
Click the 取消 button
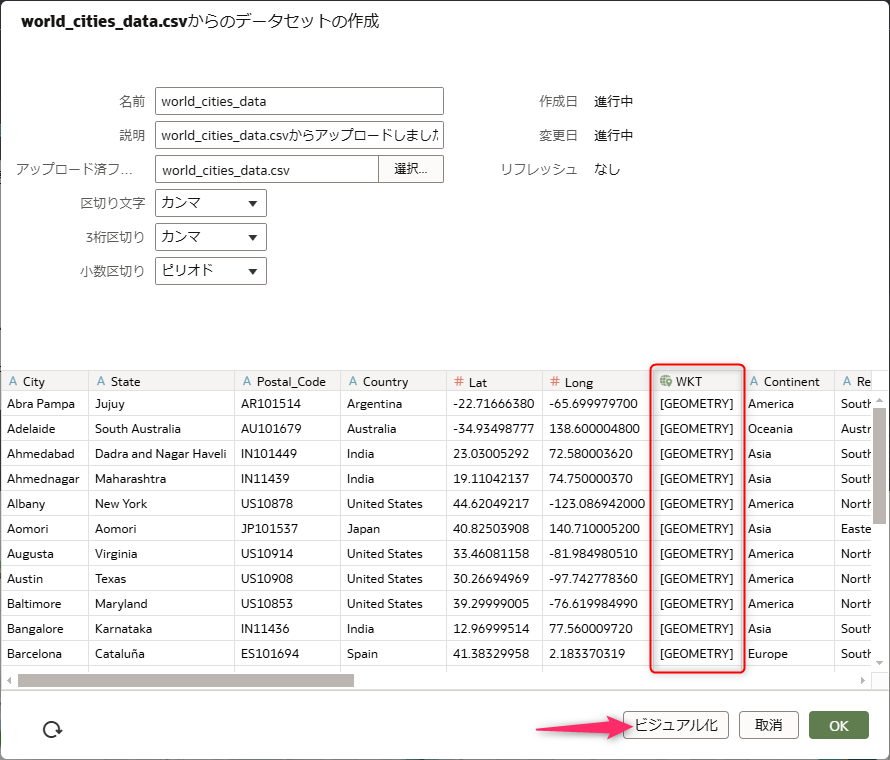769,725
